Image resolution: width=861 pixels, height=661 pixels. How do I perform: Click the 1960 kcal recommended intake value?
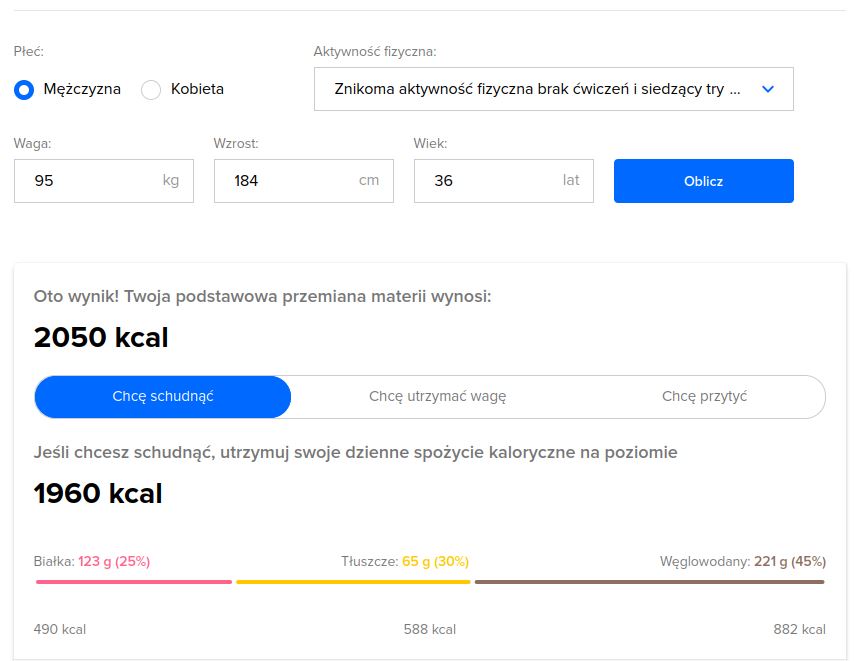98,493
